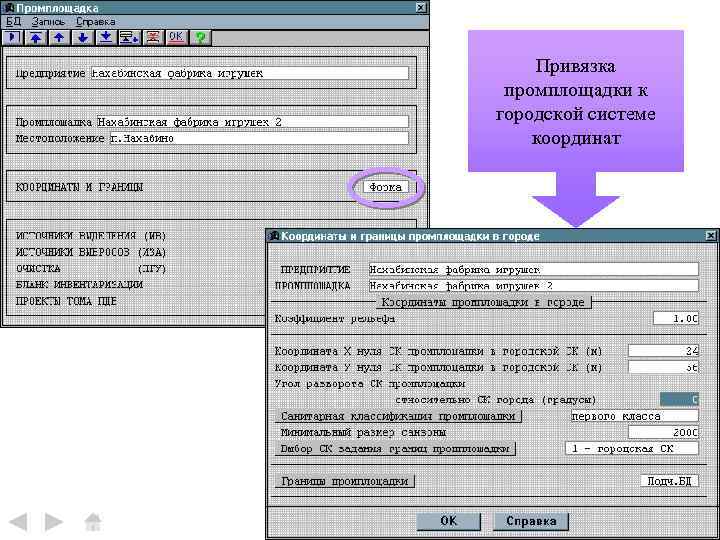
Task: Click Санитарная классификация промплощадки button
Action: click(398, 416)
